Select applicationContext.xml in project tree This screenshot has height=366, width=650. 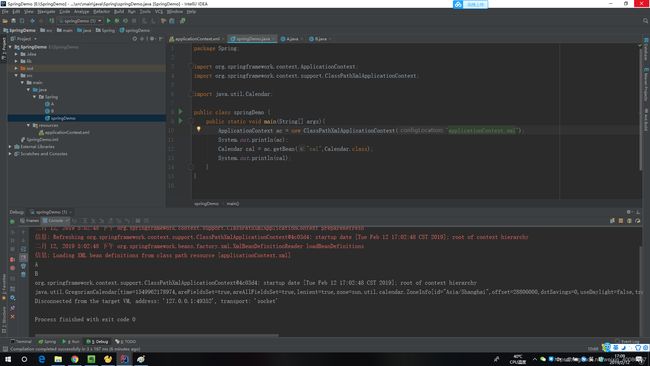coord(64,133)
